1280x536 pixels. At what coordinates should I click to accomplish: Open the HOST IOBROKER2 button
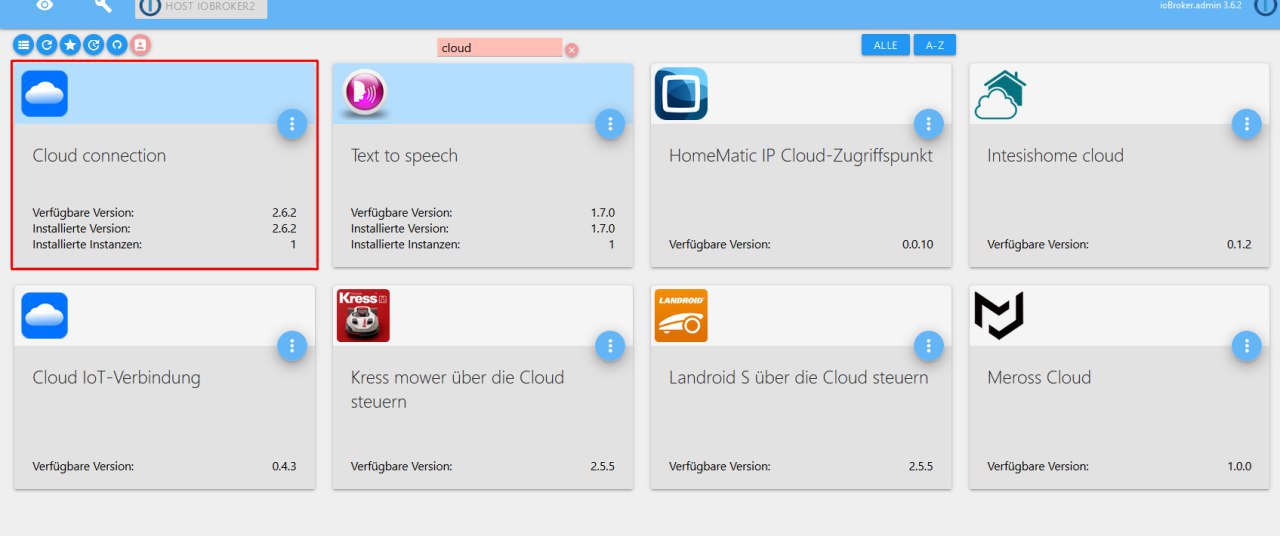pyautogui.click(x=201, y=6)
